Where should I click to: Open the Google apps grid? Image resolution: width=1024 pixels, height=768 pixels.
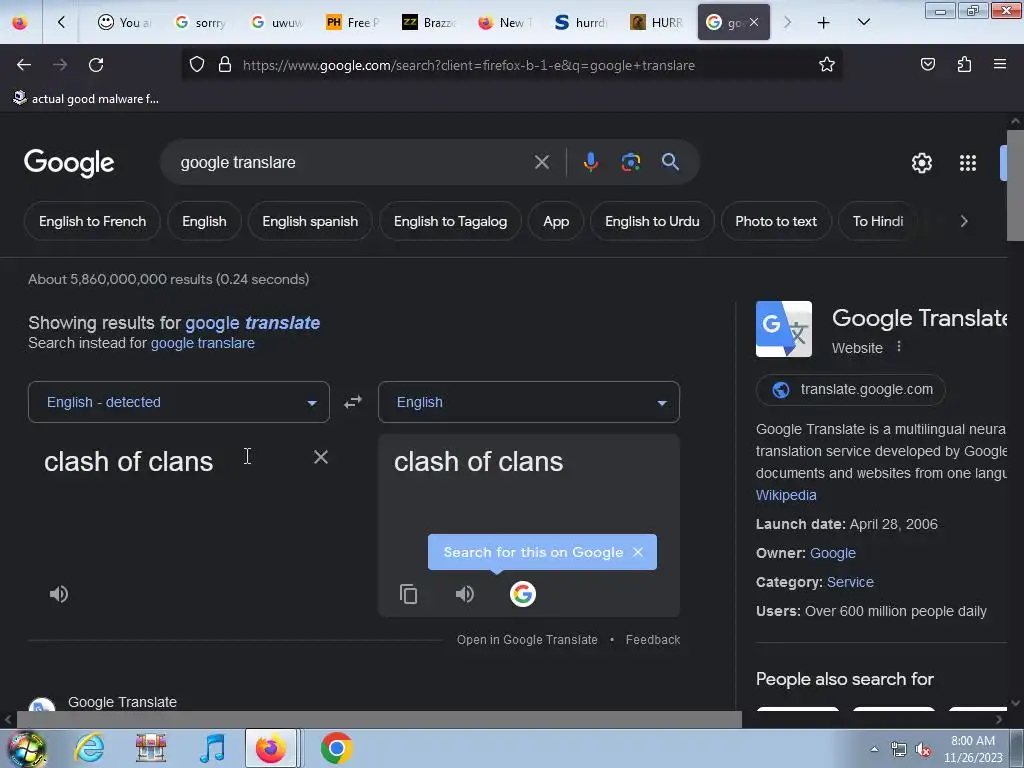[968, 163]
